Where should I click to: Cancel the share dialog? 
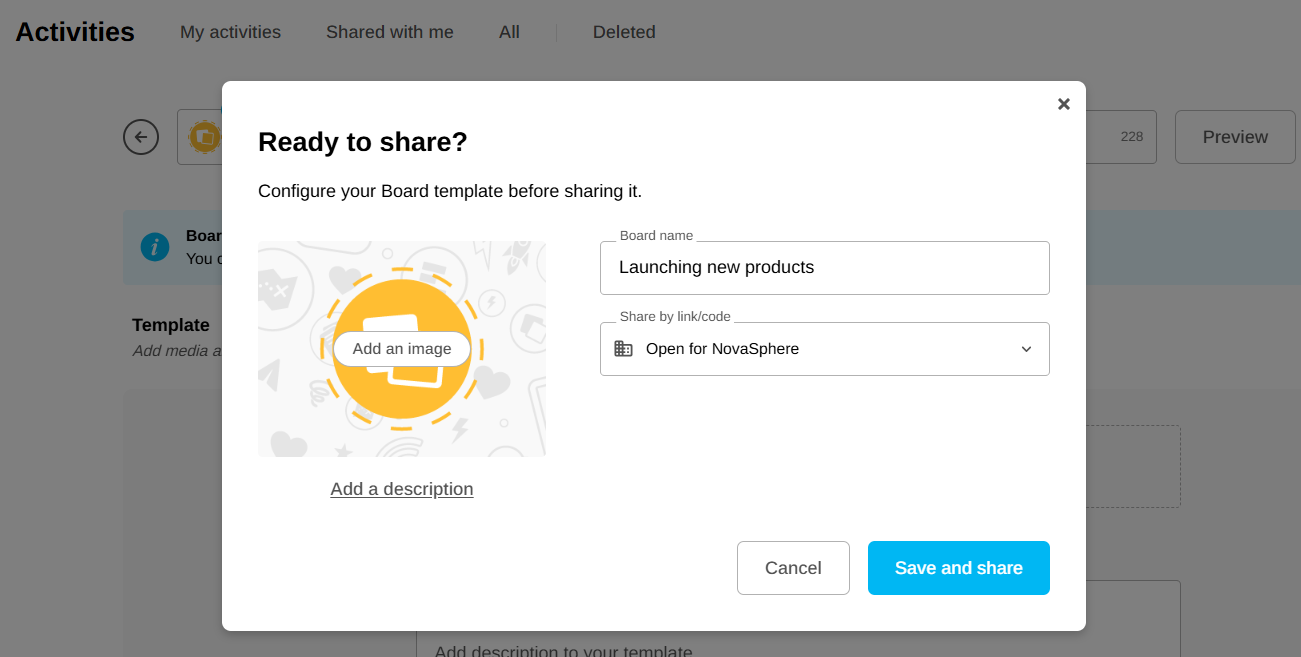(793, 568)
